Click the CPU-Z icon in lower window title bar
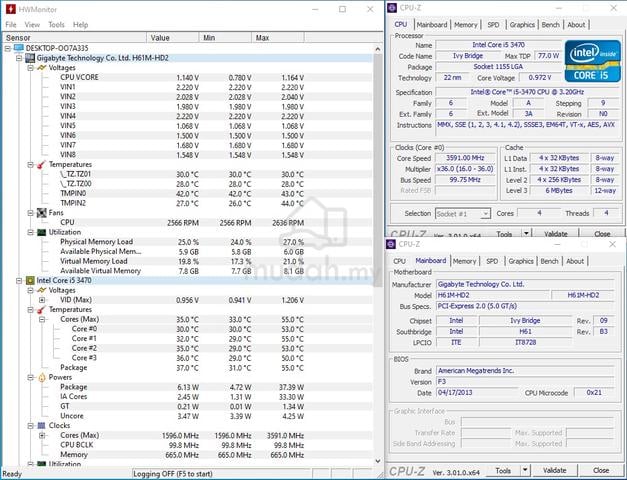 pyautogui.click(x=391, y=244)
